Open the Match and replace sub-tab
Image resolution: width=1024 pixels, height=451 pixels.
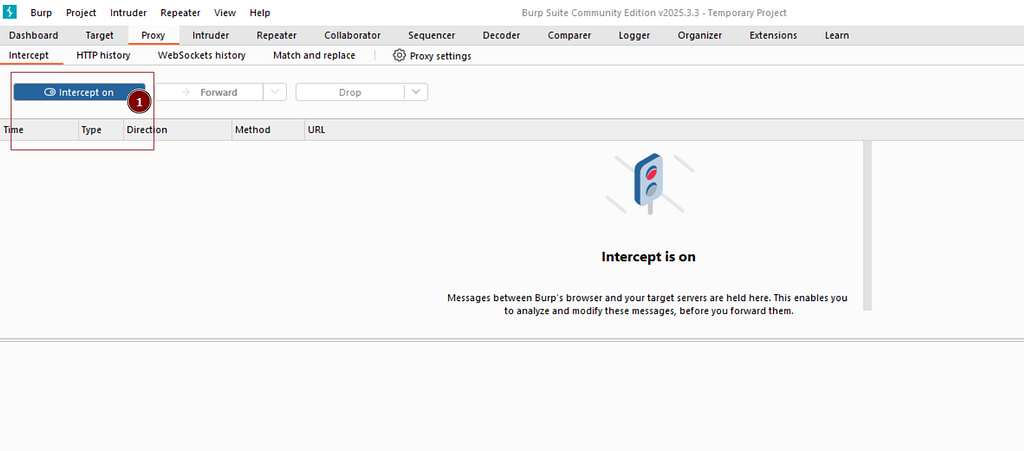tap(314, 55)
